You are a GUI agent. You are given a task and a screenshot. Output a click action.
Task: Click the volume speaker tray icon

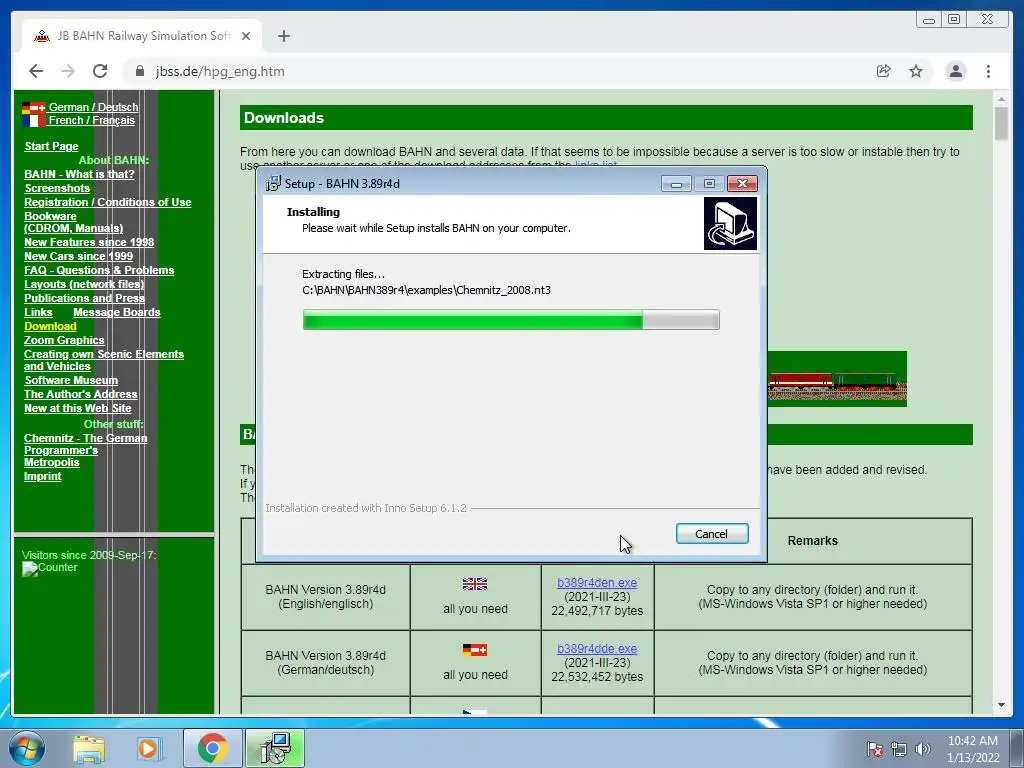point(923,749)
